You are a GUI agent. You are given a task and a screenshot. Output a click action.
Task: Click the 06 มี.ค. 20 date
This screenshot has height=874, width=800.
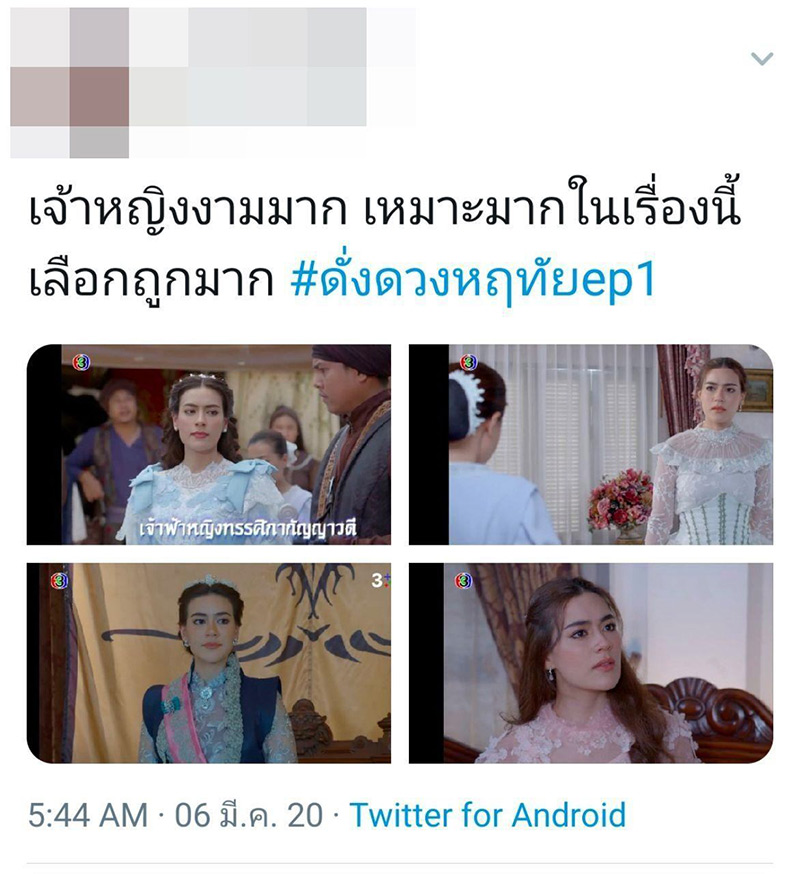point(249,815)
